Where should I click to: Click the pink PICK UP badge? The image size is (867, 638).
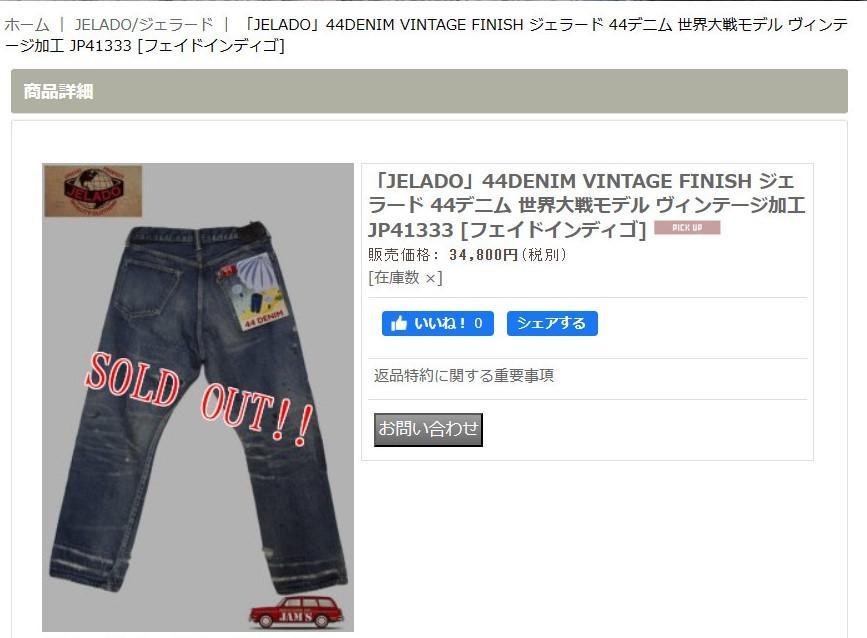coord(687,228)
